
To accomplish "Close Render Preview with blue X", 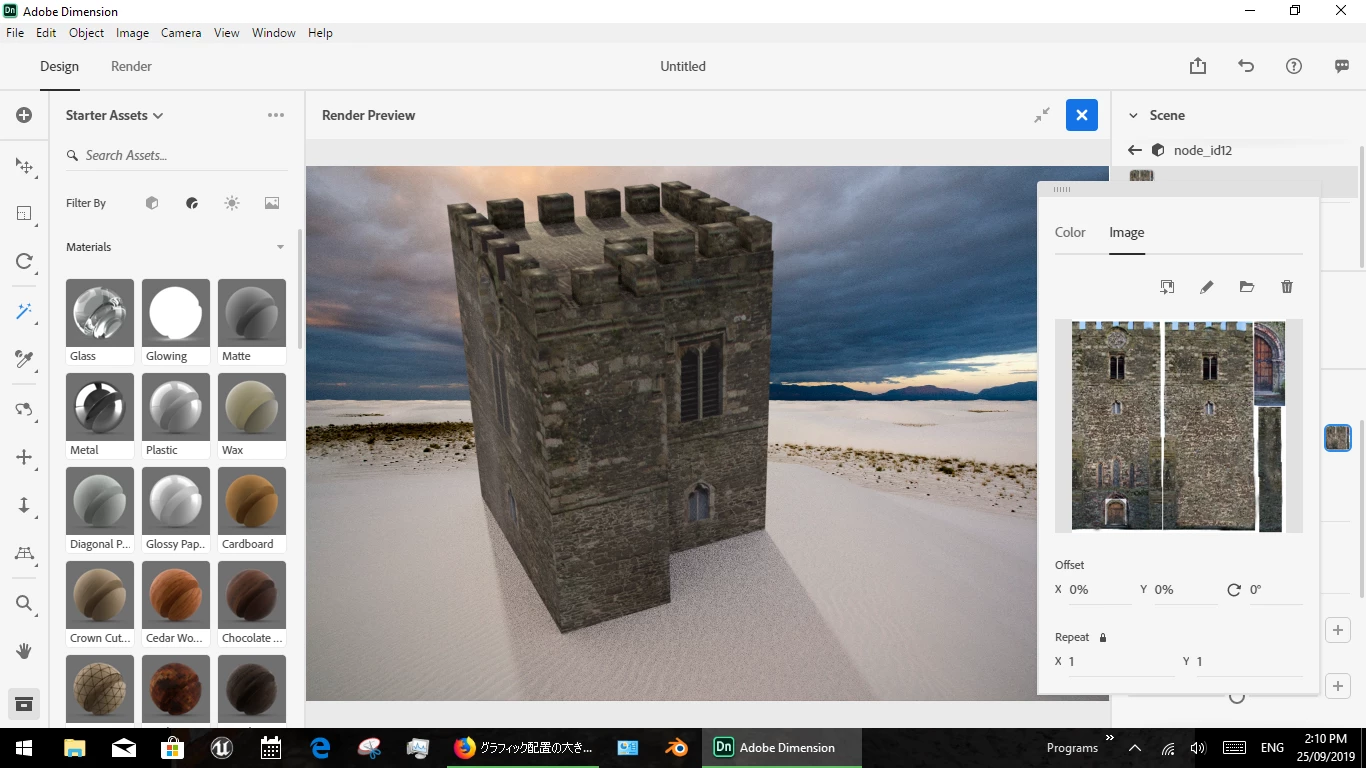I will click(x=1081, y=115).
